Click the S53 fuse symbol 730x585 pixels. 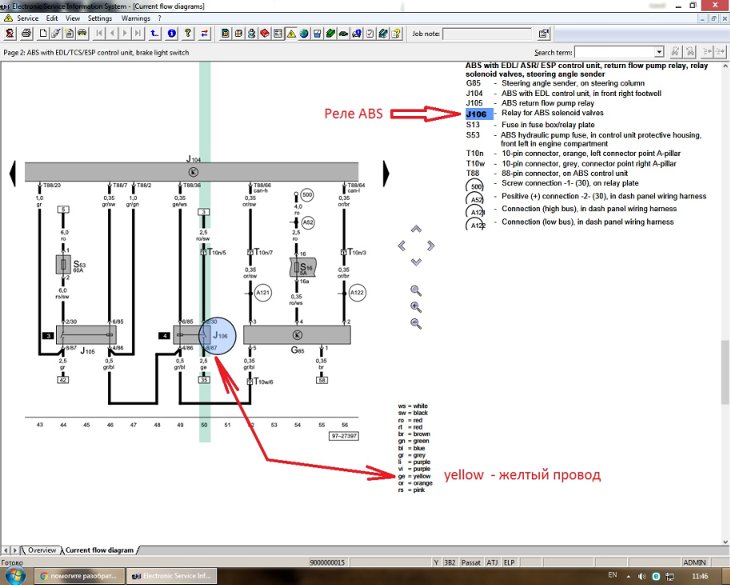pyautogui.click(x=63, y=264)
